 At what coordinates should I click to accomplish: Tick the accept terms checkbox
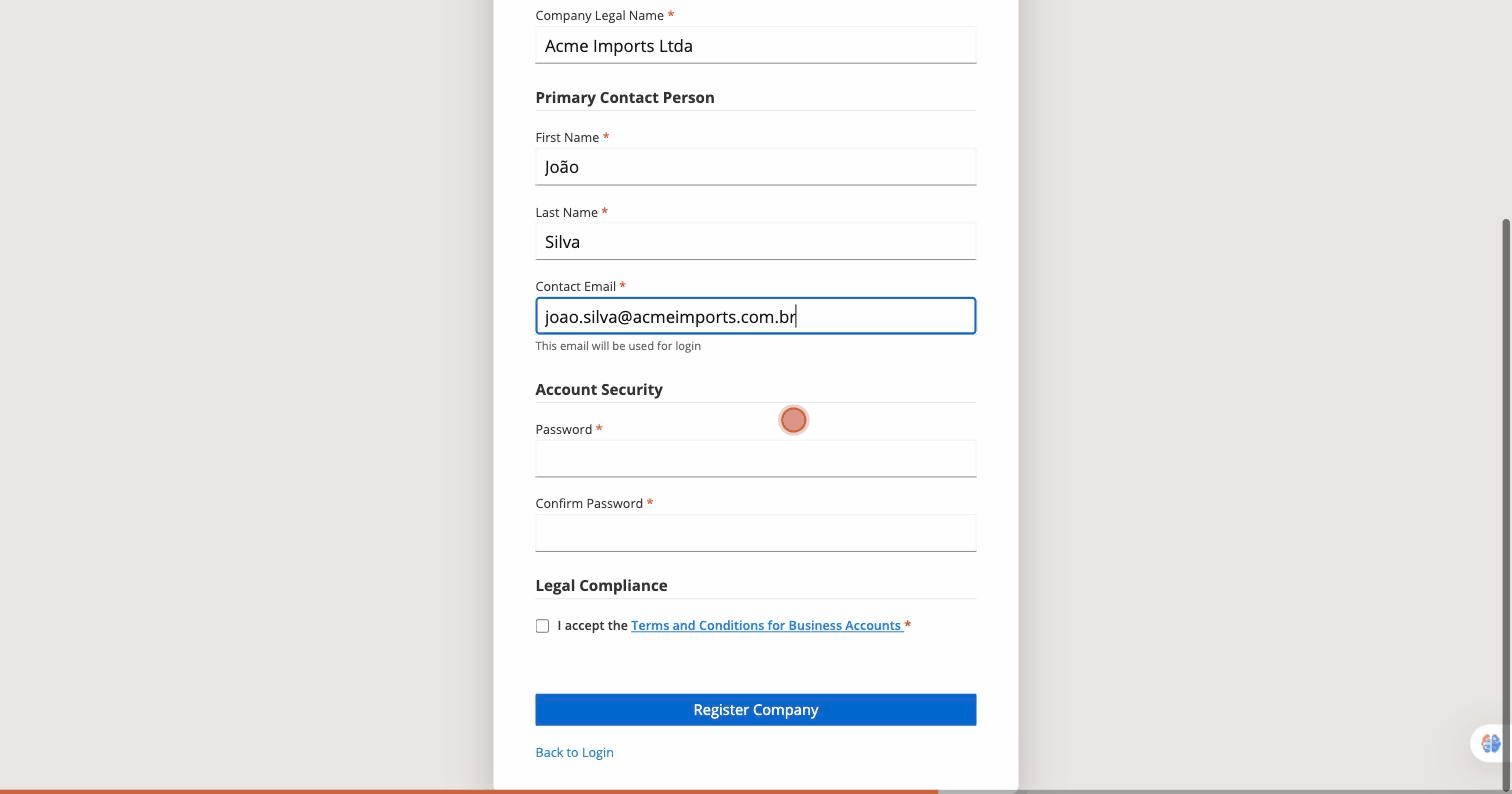click(542, 626)
